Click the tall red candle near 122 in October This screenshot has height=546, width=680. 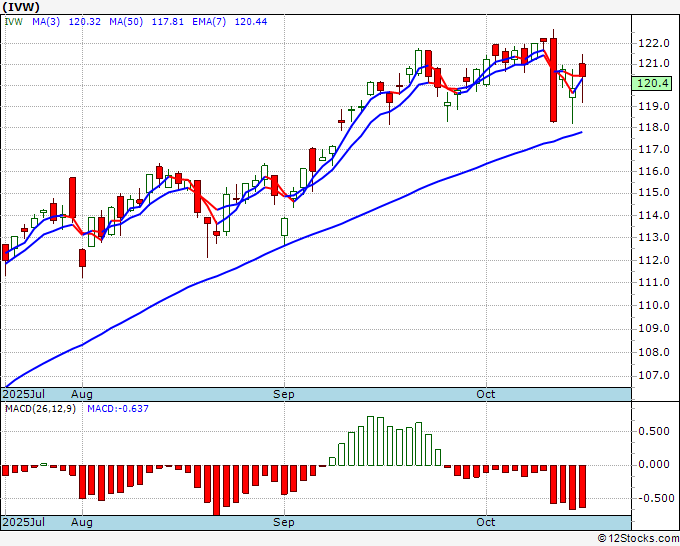(553, 80)
